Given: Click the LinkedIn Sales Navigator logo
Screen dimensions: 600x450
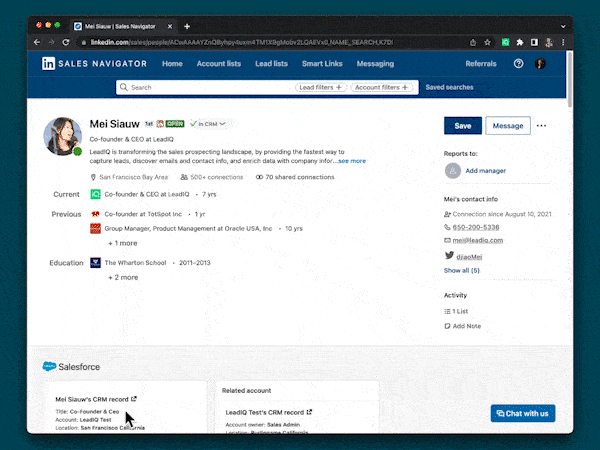Looking at the screenshot, I should (94, 64).
